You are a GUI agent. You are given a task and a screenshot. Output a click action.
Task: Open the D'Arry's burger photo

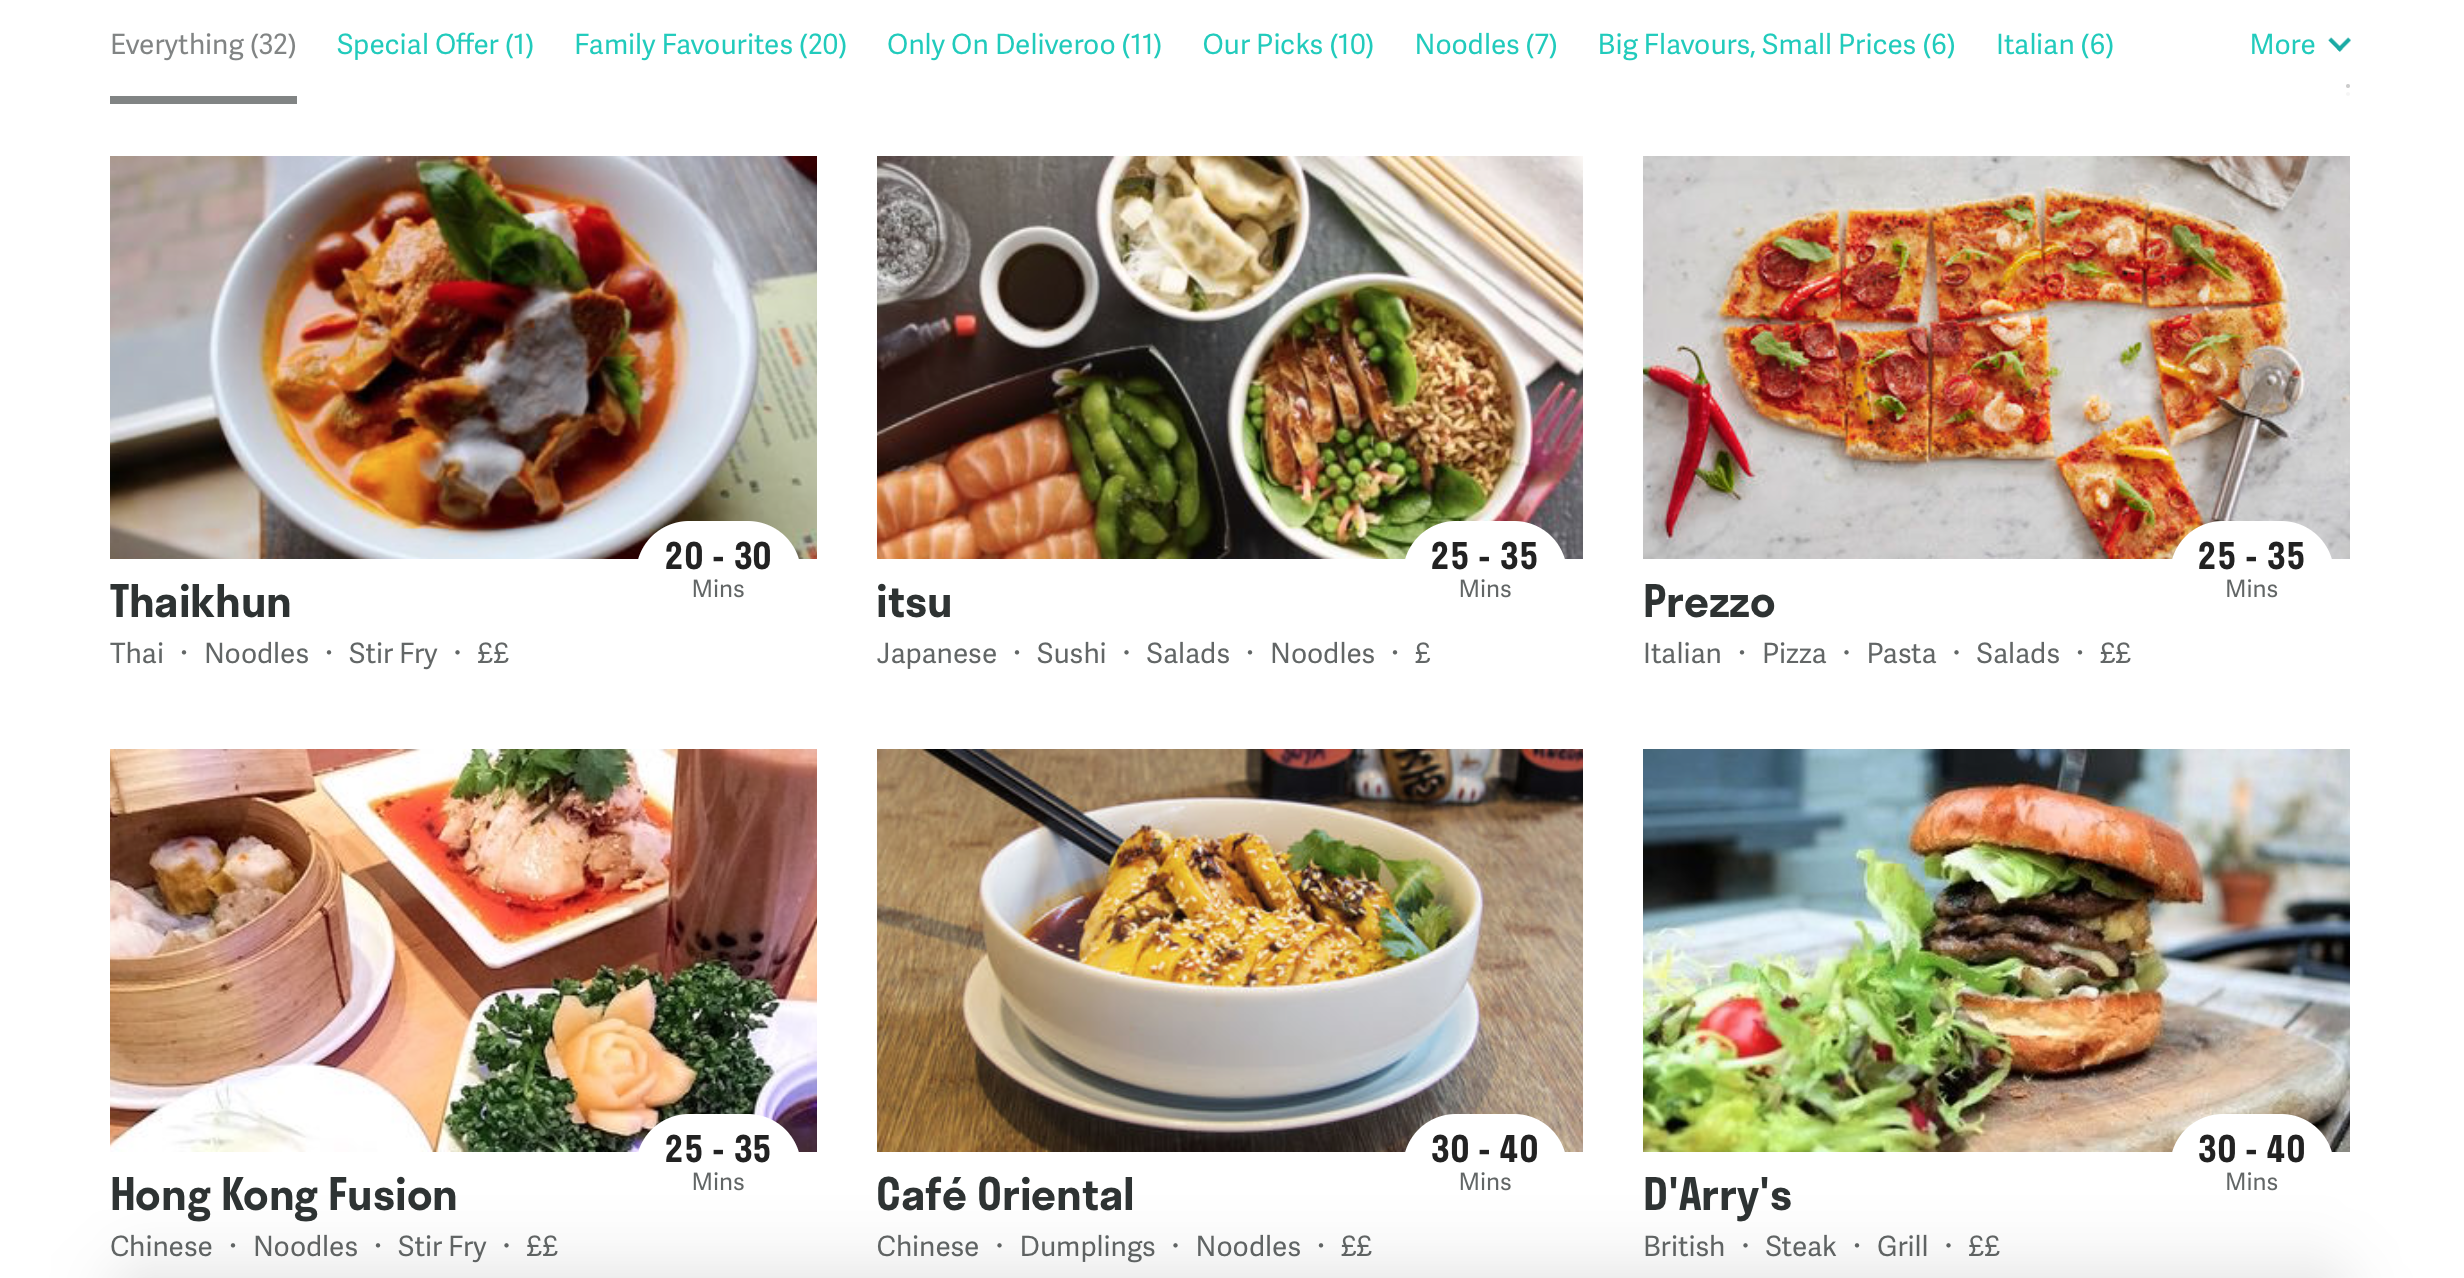click(x=1996, y=950)
